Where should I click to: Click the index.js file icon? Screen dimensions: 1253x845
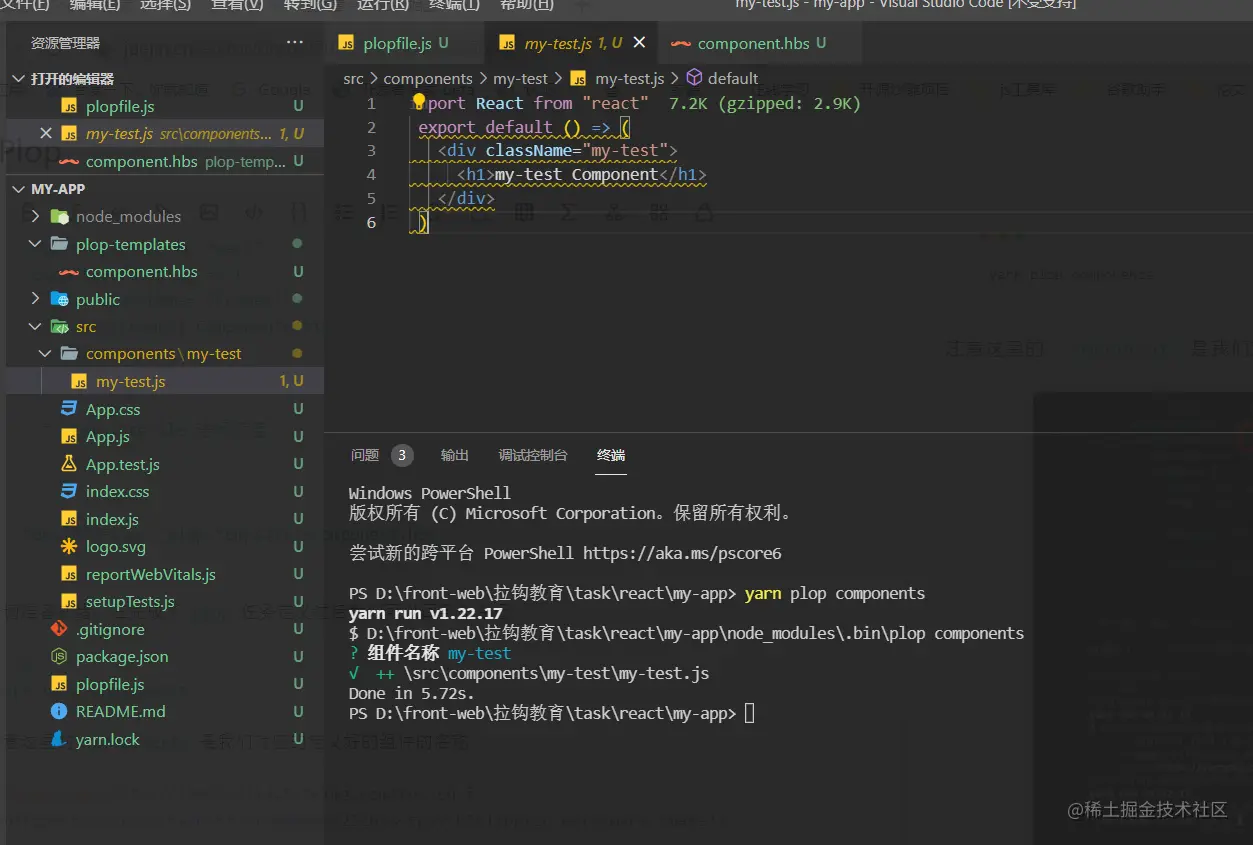[69, 519]
